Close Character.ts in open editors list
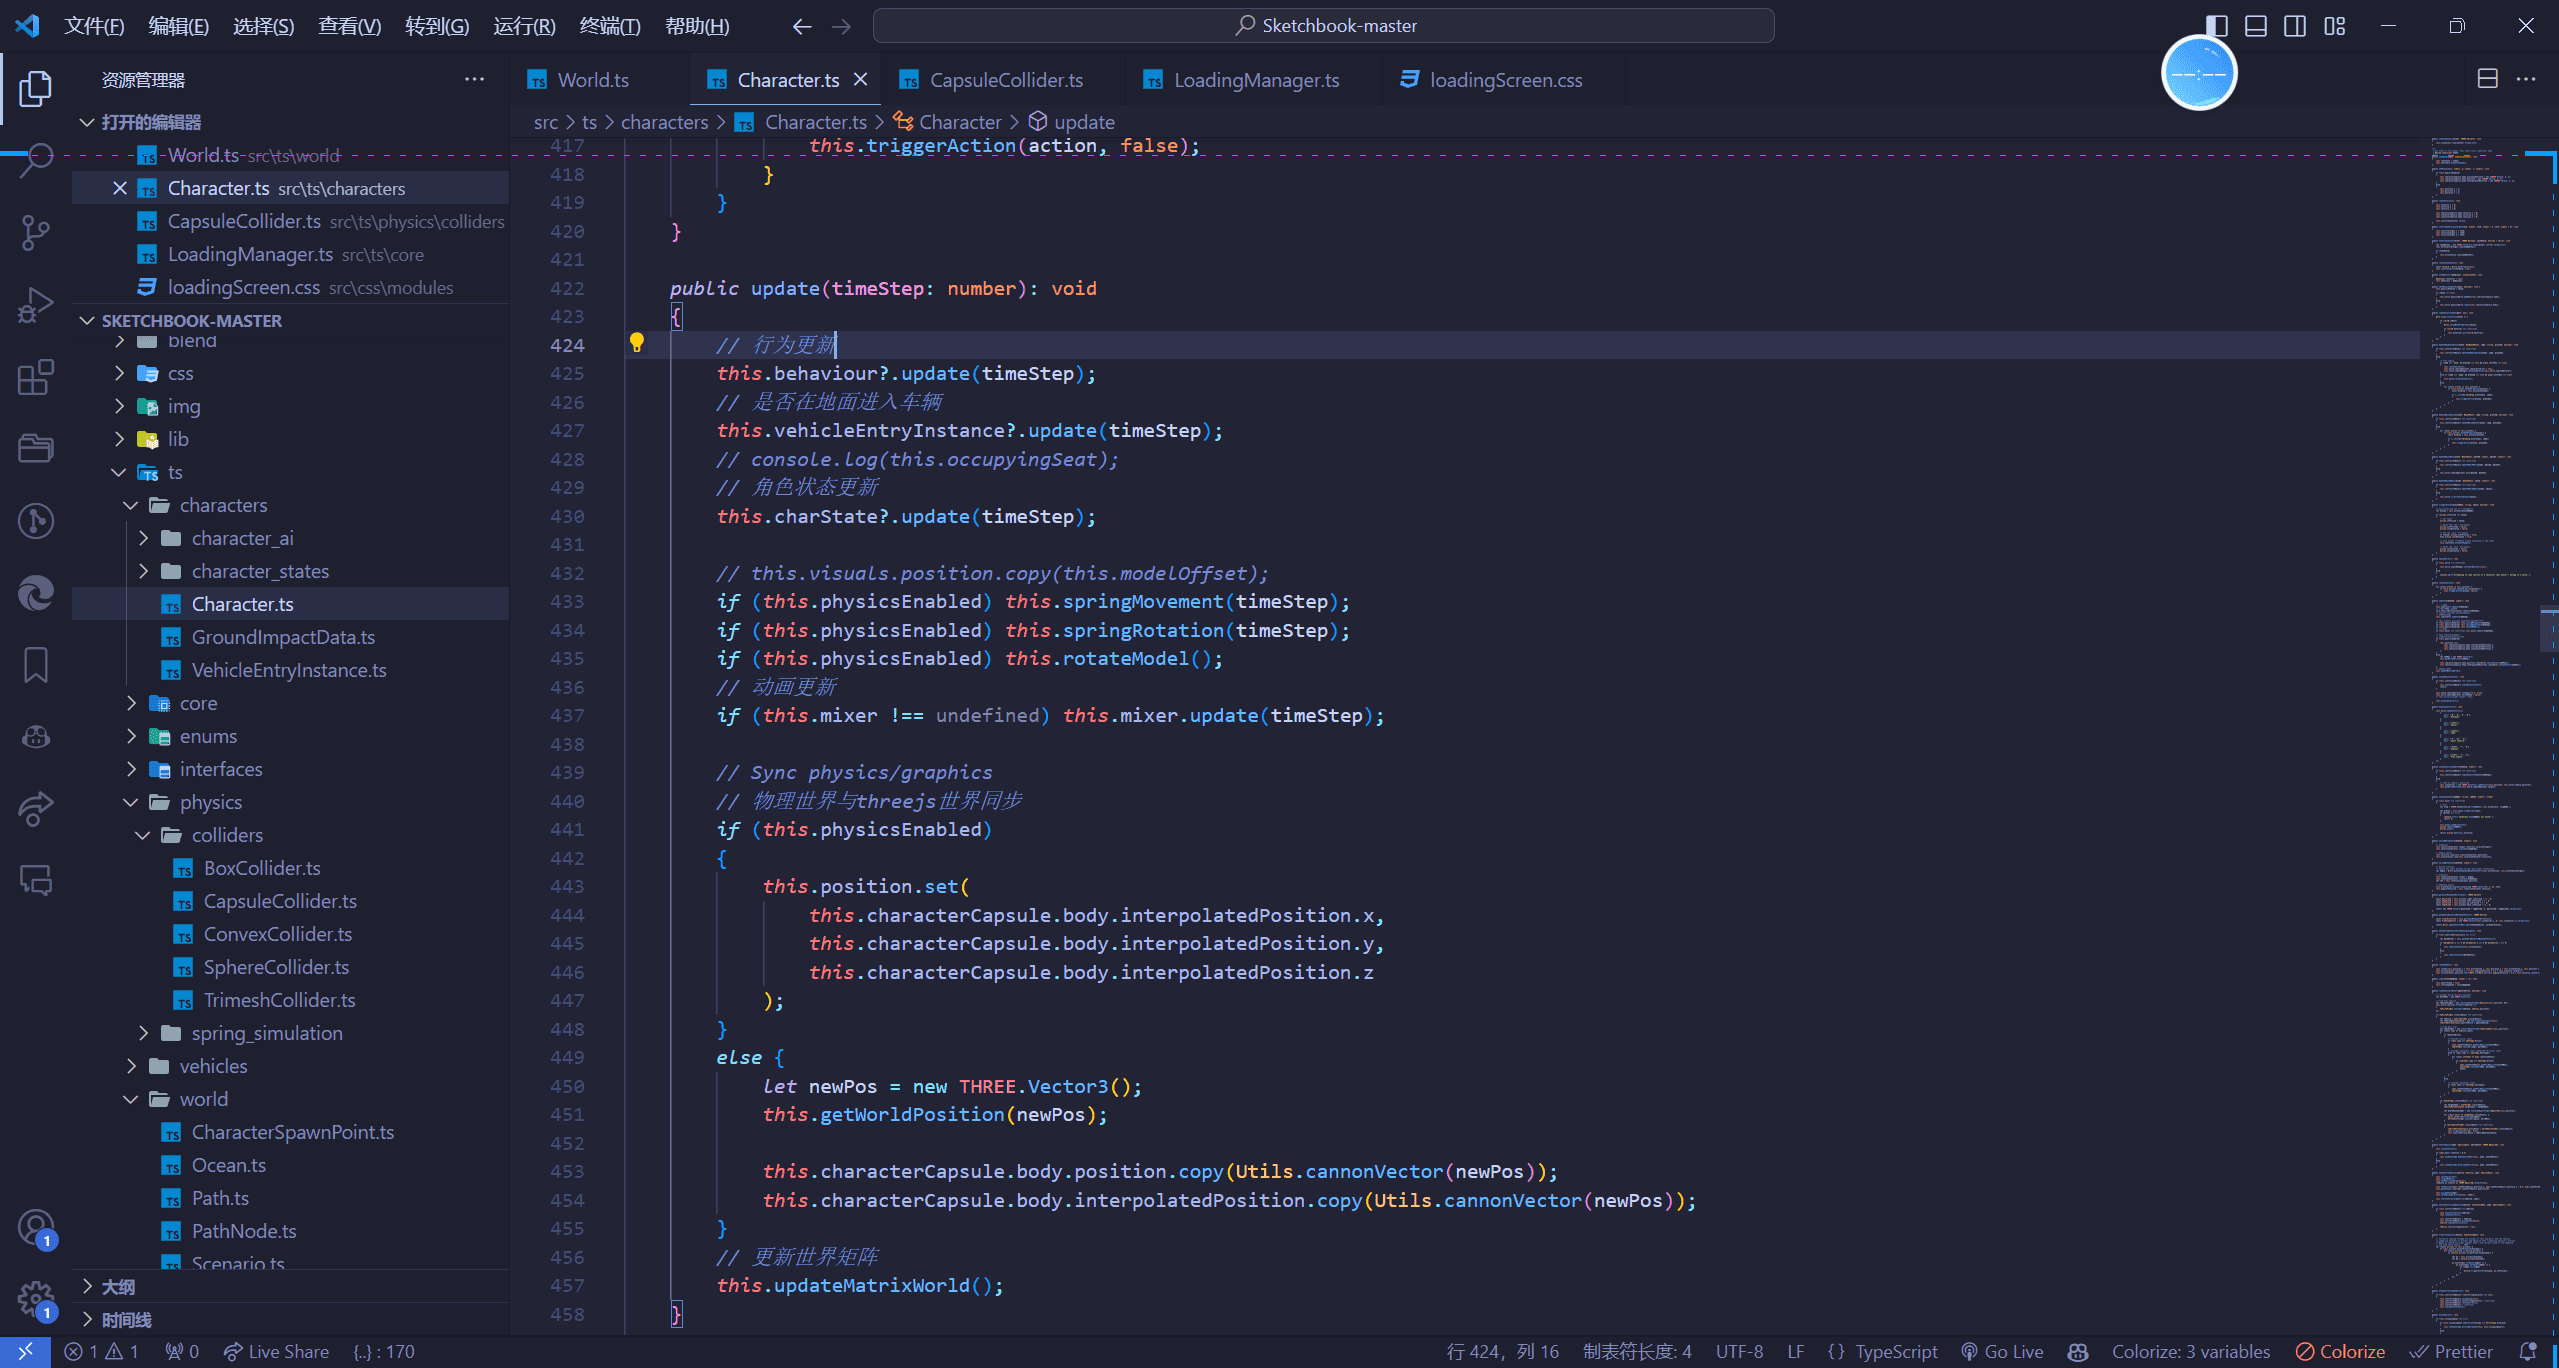This screenshot has width=2559, height=1368. pyautogui.click(x=120, y=188)
